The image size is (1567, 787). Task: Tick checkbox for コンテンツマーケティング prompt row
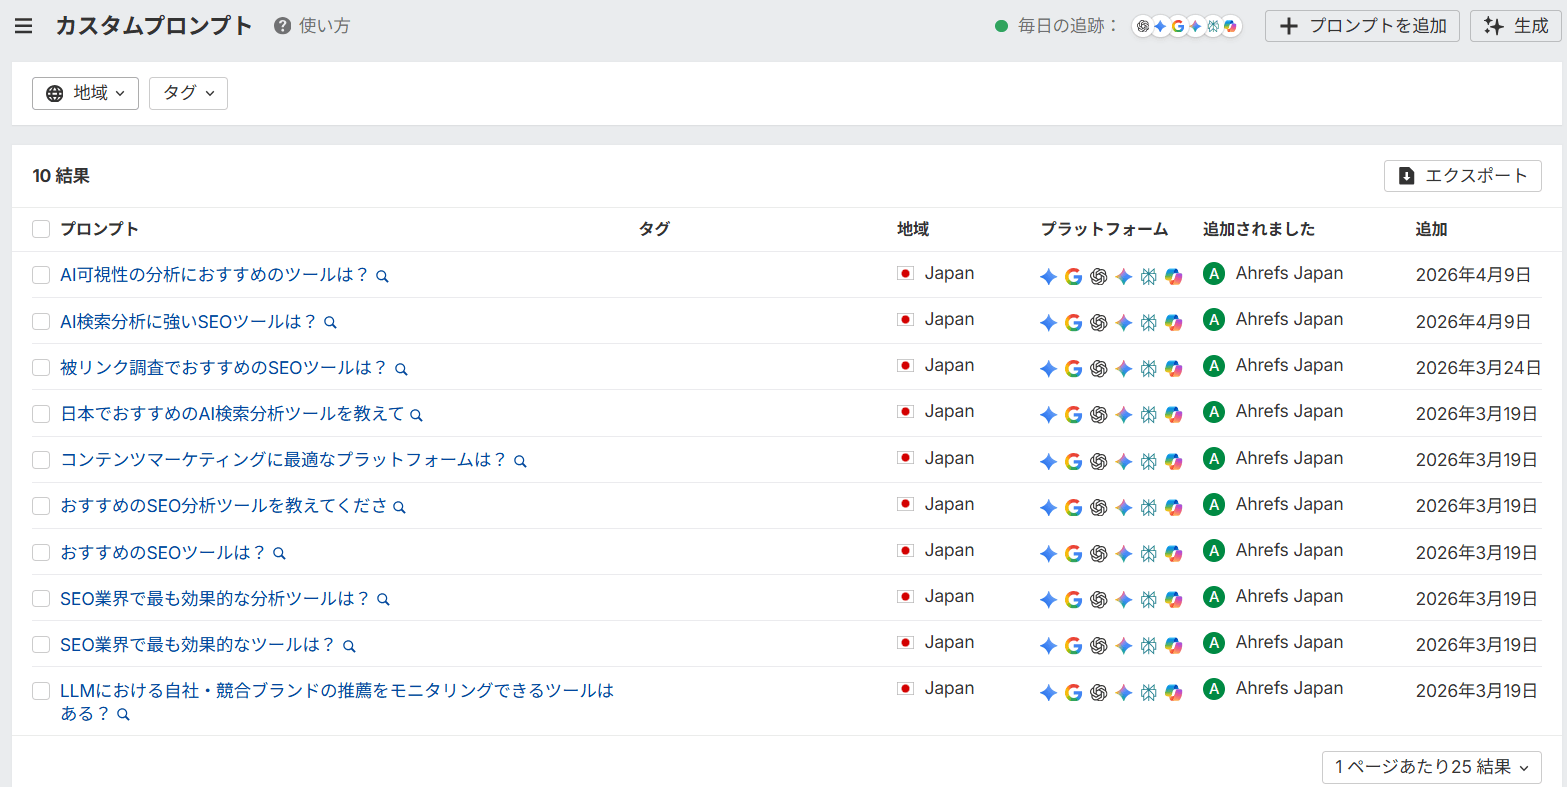pyautogui.click(x=41, y=460)
